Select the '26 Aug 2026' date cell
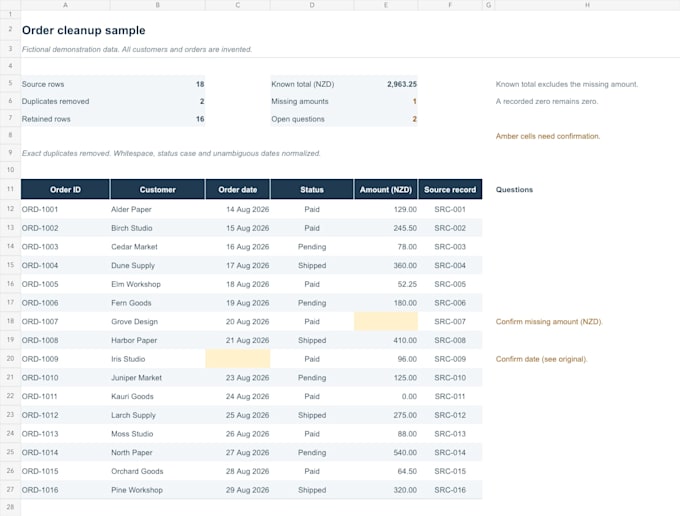680x516 pixels. point(238,433)
